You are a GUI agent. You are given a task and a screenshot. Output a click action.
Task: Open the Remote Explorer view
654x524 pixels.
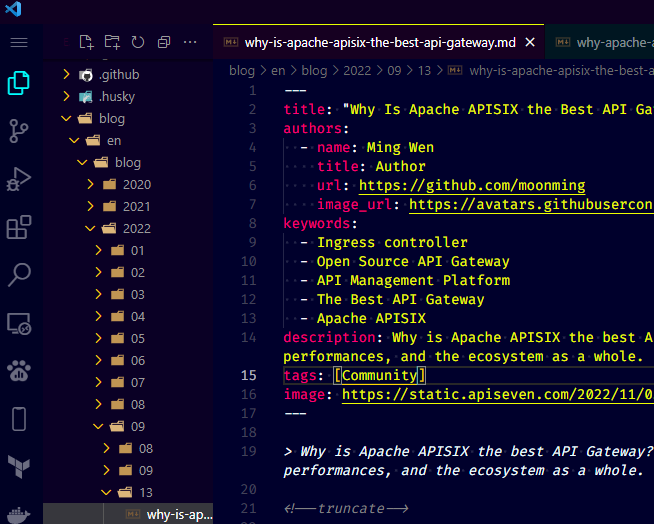pos(19,323)
